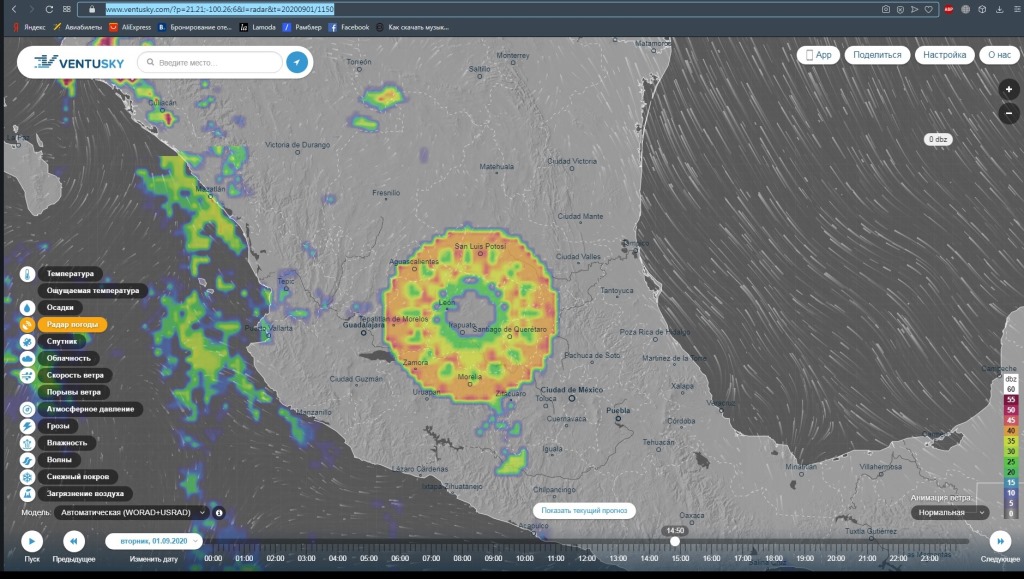
Task: Click the wind icon beside Скорость ветра
Action: point(27,375)
